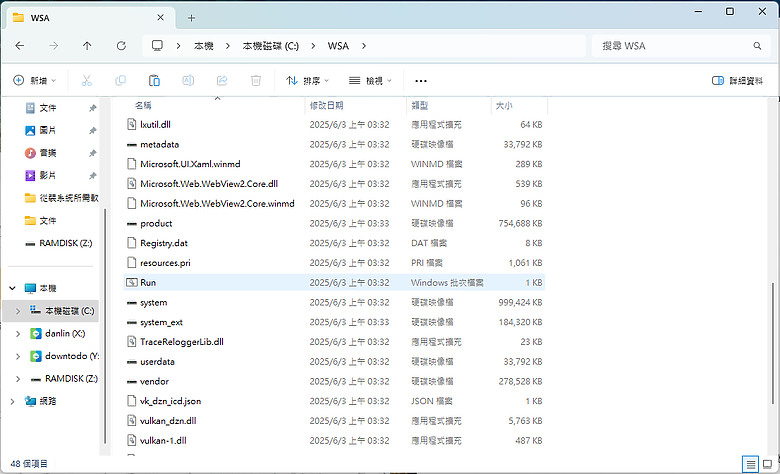Click the Cut scissors icon
Image resolution: width=780 pixels, height=474 pixels.
[87, 81]
